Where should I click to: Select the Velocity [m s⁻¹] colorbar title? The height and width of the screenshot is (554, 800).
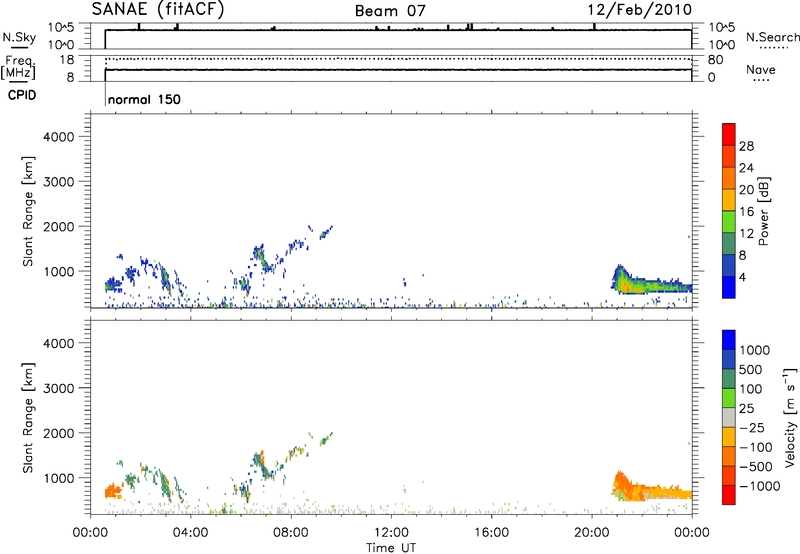tap(790, 417)
